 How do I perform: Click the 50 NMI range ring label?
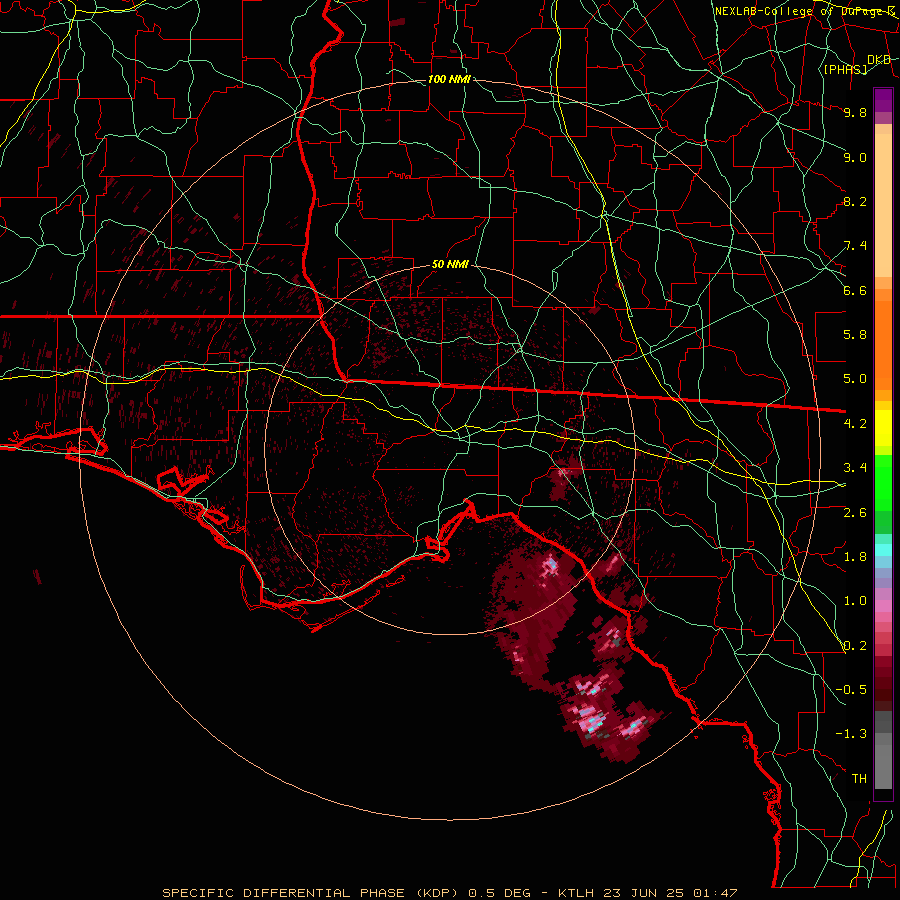click(x=450, y=264)
